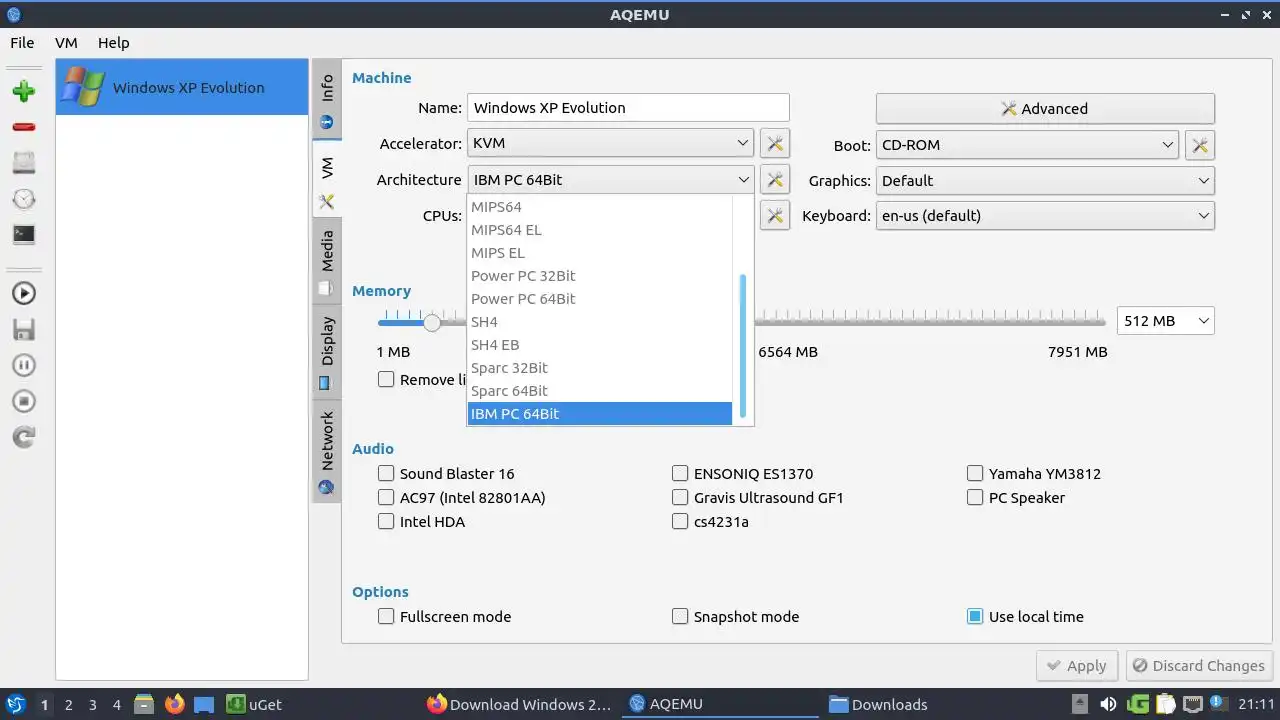Screen dimensions: 1280x720
Task: Enable cs4231a audio card
Action: pyautogui.click(x=680, y=521)
